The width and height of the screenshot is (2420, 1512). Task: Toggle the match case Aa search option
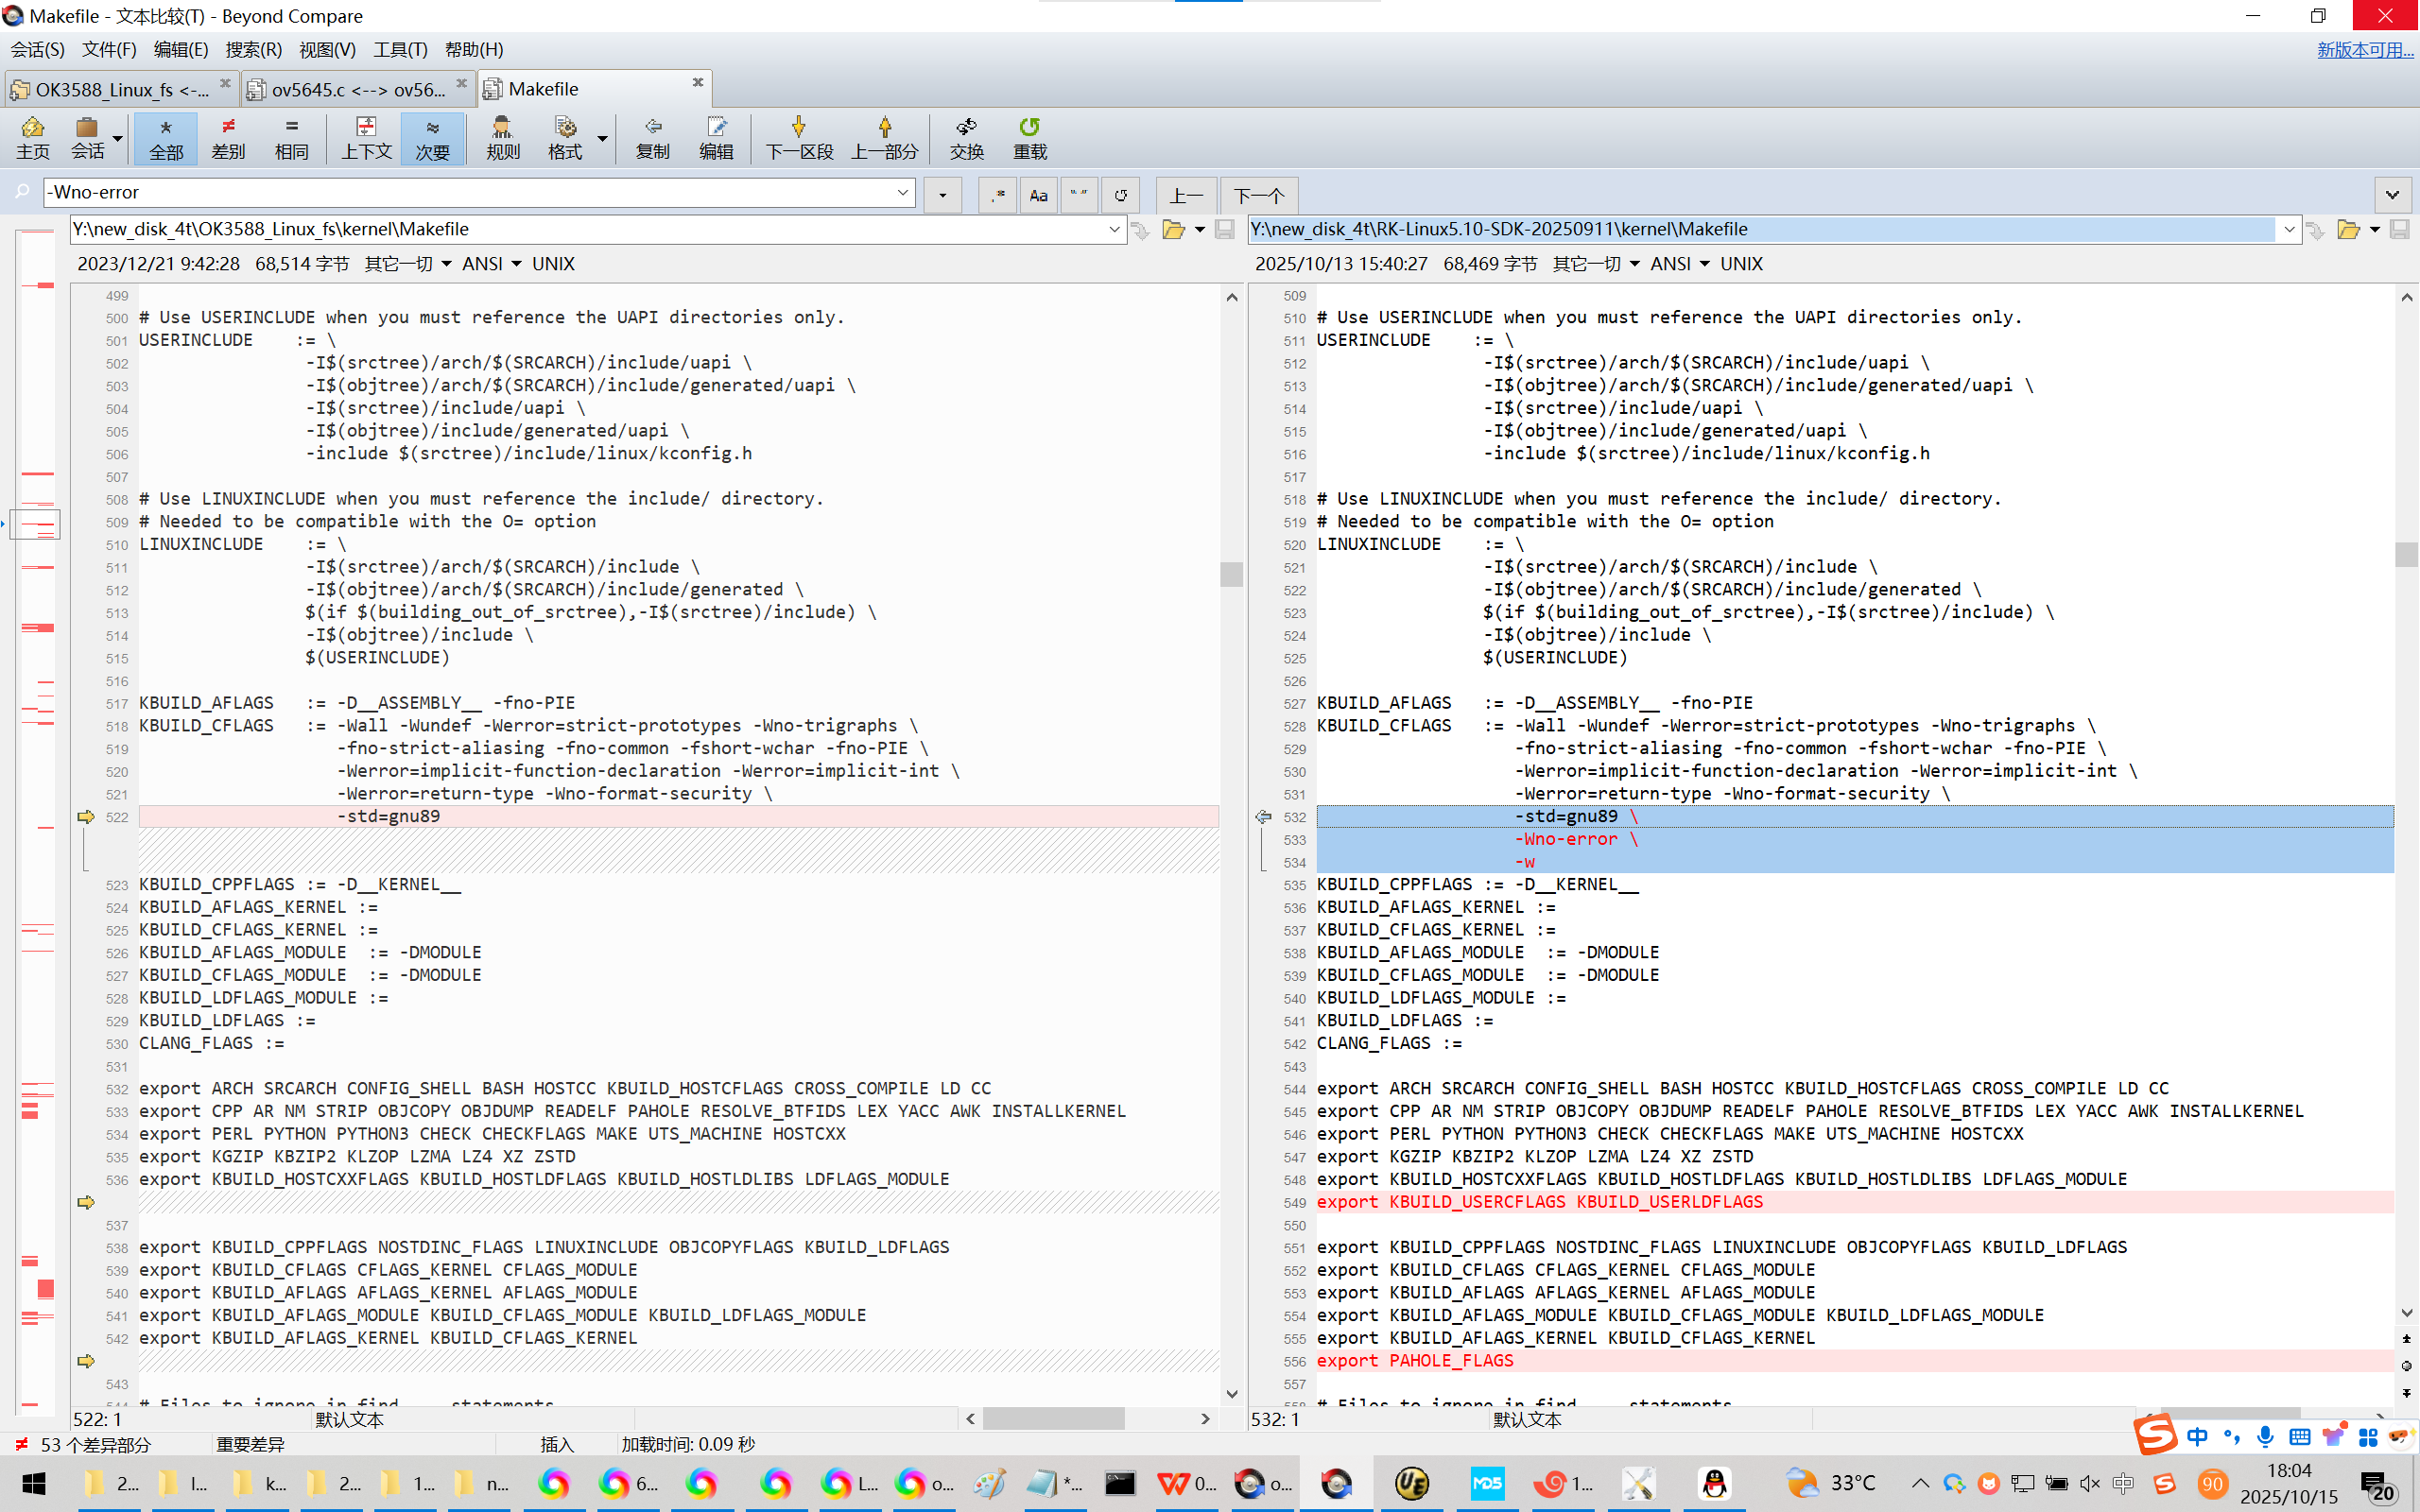point(1038,195)
